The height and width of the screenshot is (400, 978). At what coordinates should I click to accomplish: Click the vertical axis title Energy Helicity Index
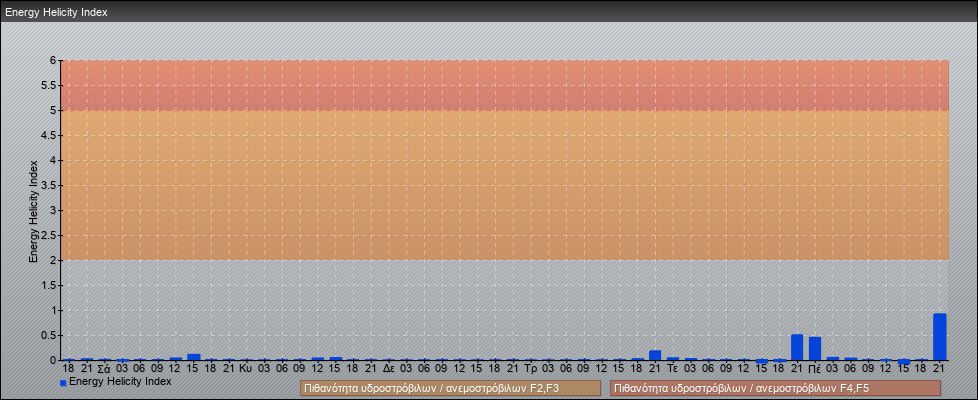34,211
